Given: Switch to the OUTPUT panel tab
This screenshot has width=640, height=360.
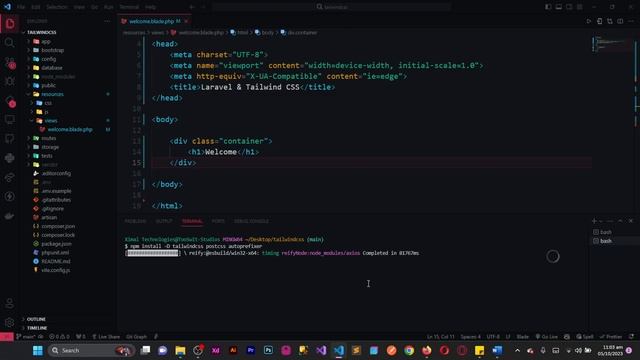Looking at the screenshot, I should coord(164,221).
